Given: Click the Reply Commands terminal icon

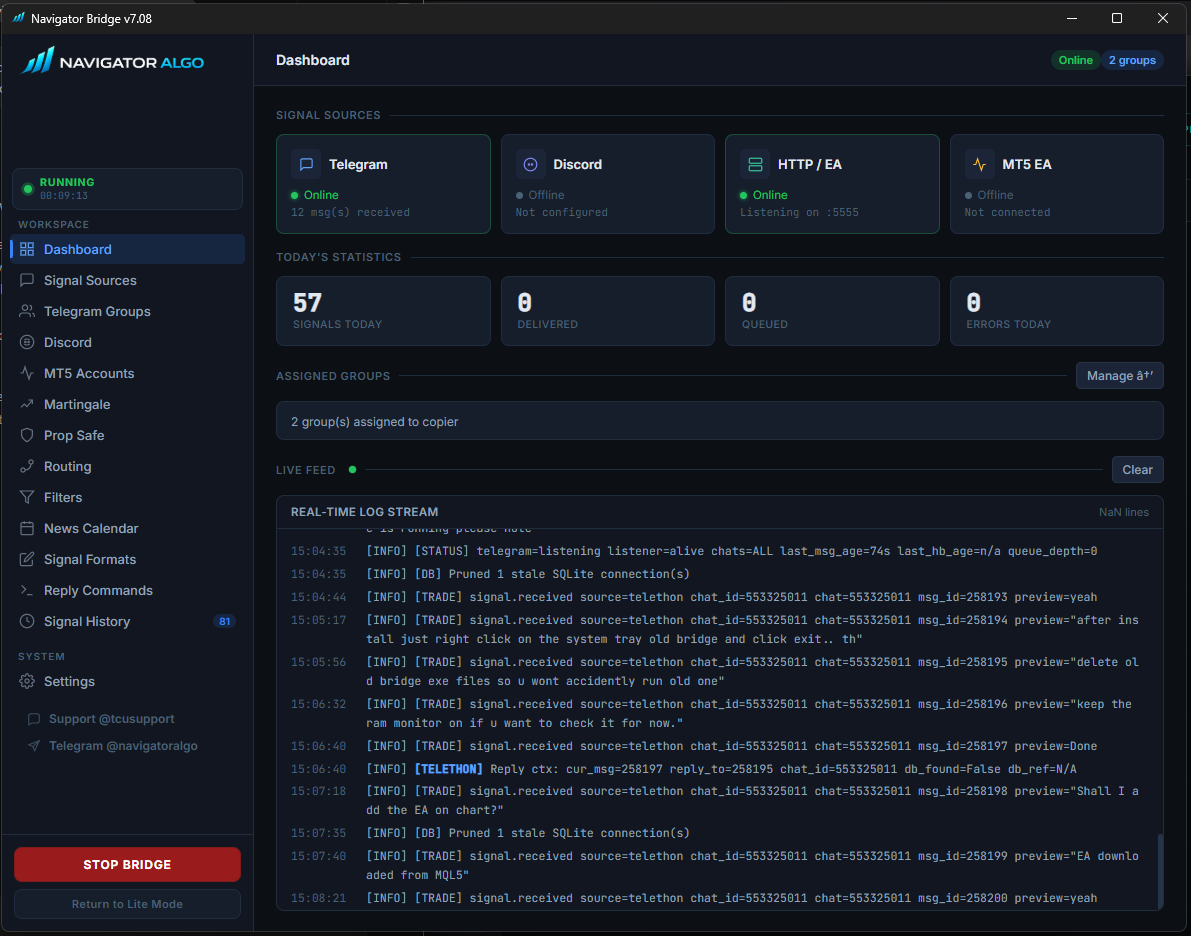Looking at the screenshot, I should (x=27, y=590).
